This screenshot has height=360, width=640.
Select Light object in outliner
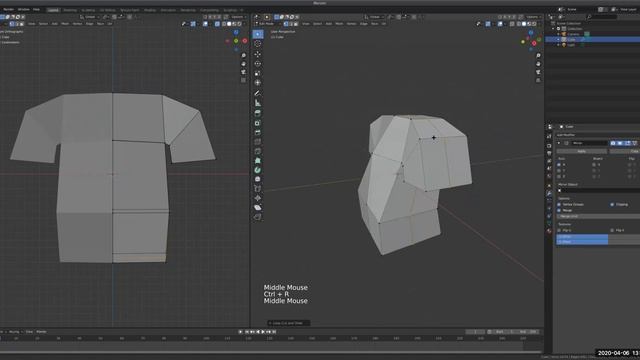point(571,45)
